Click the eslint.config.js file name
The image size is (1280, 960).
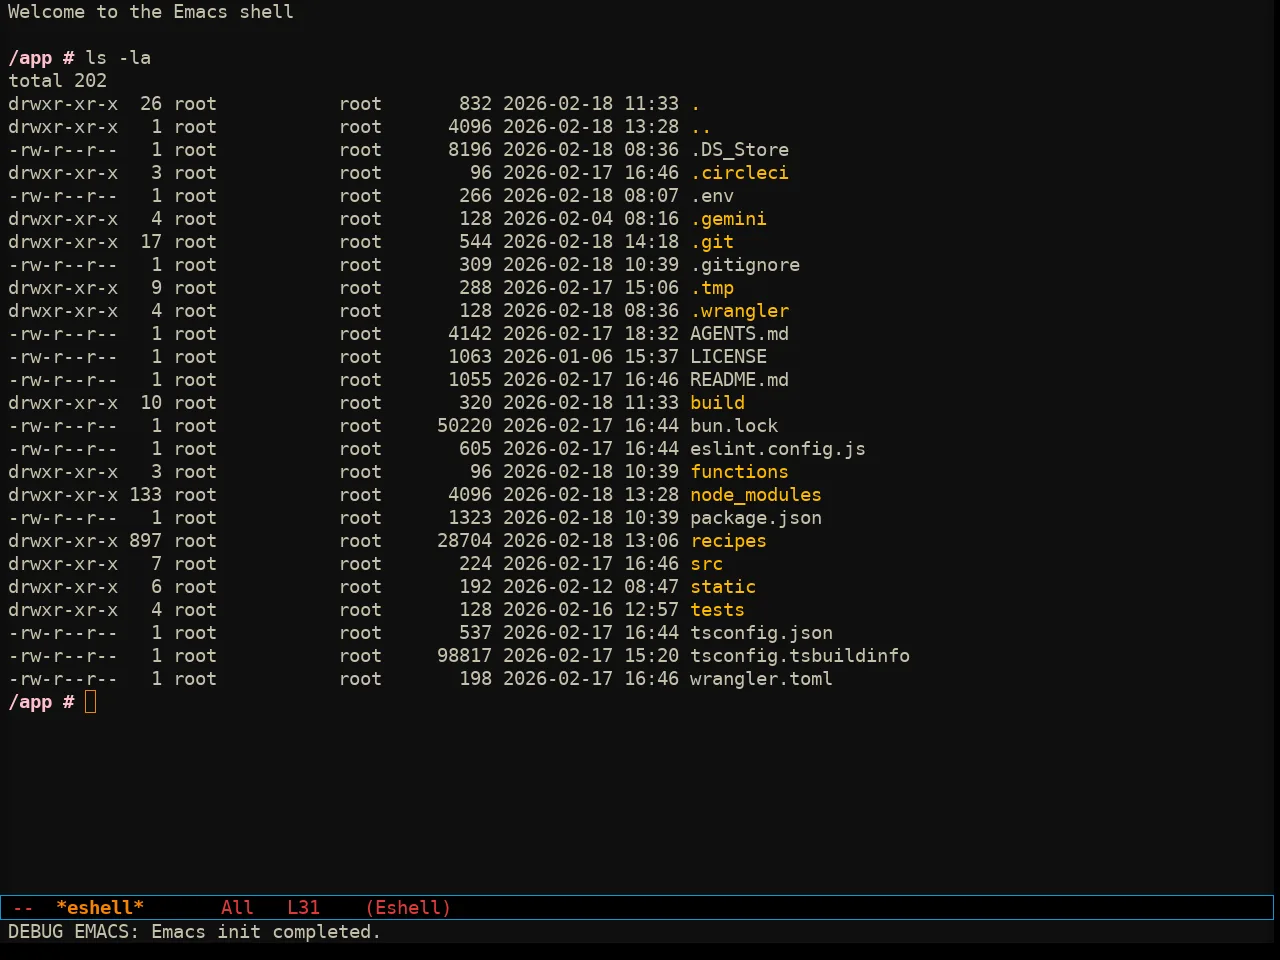tap(779, 449)
